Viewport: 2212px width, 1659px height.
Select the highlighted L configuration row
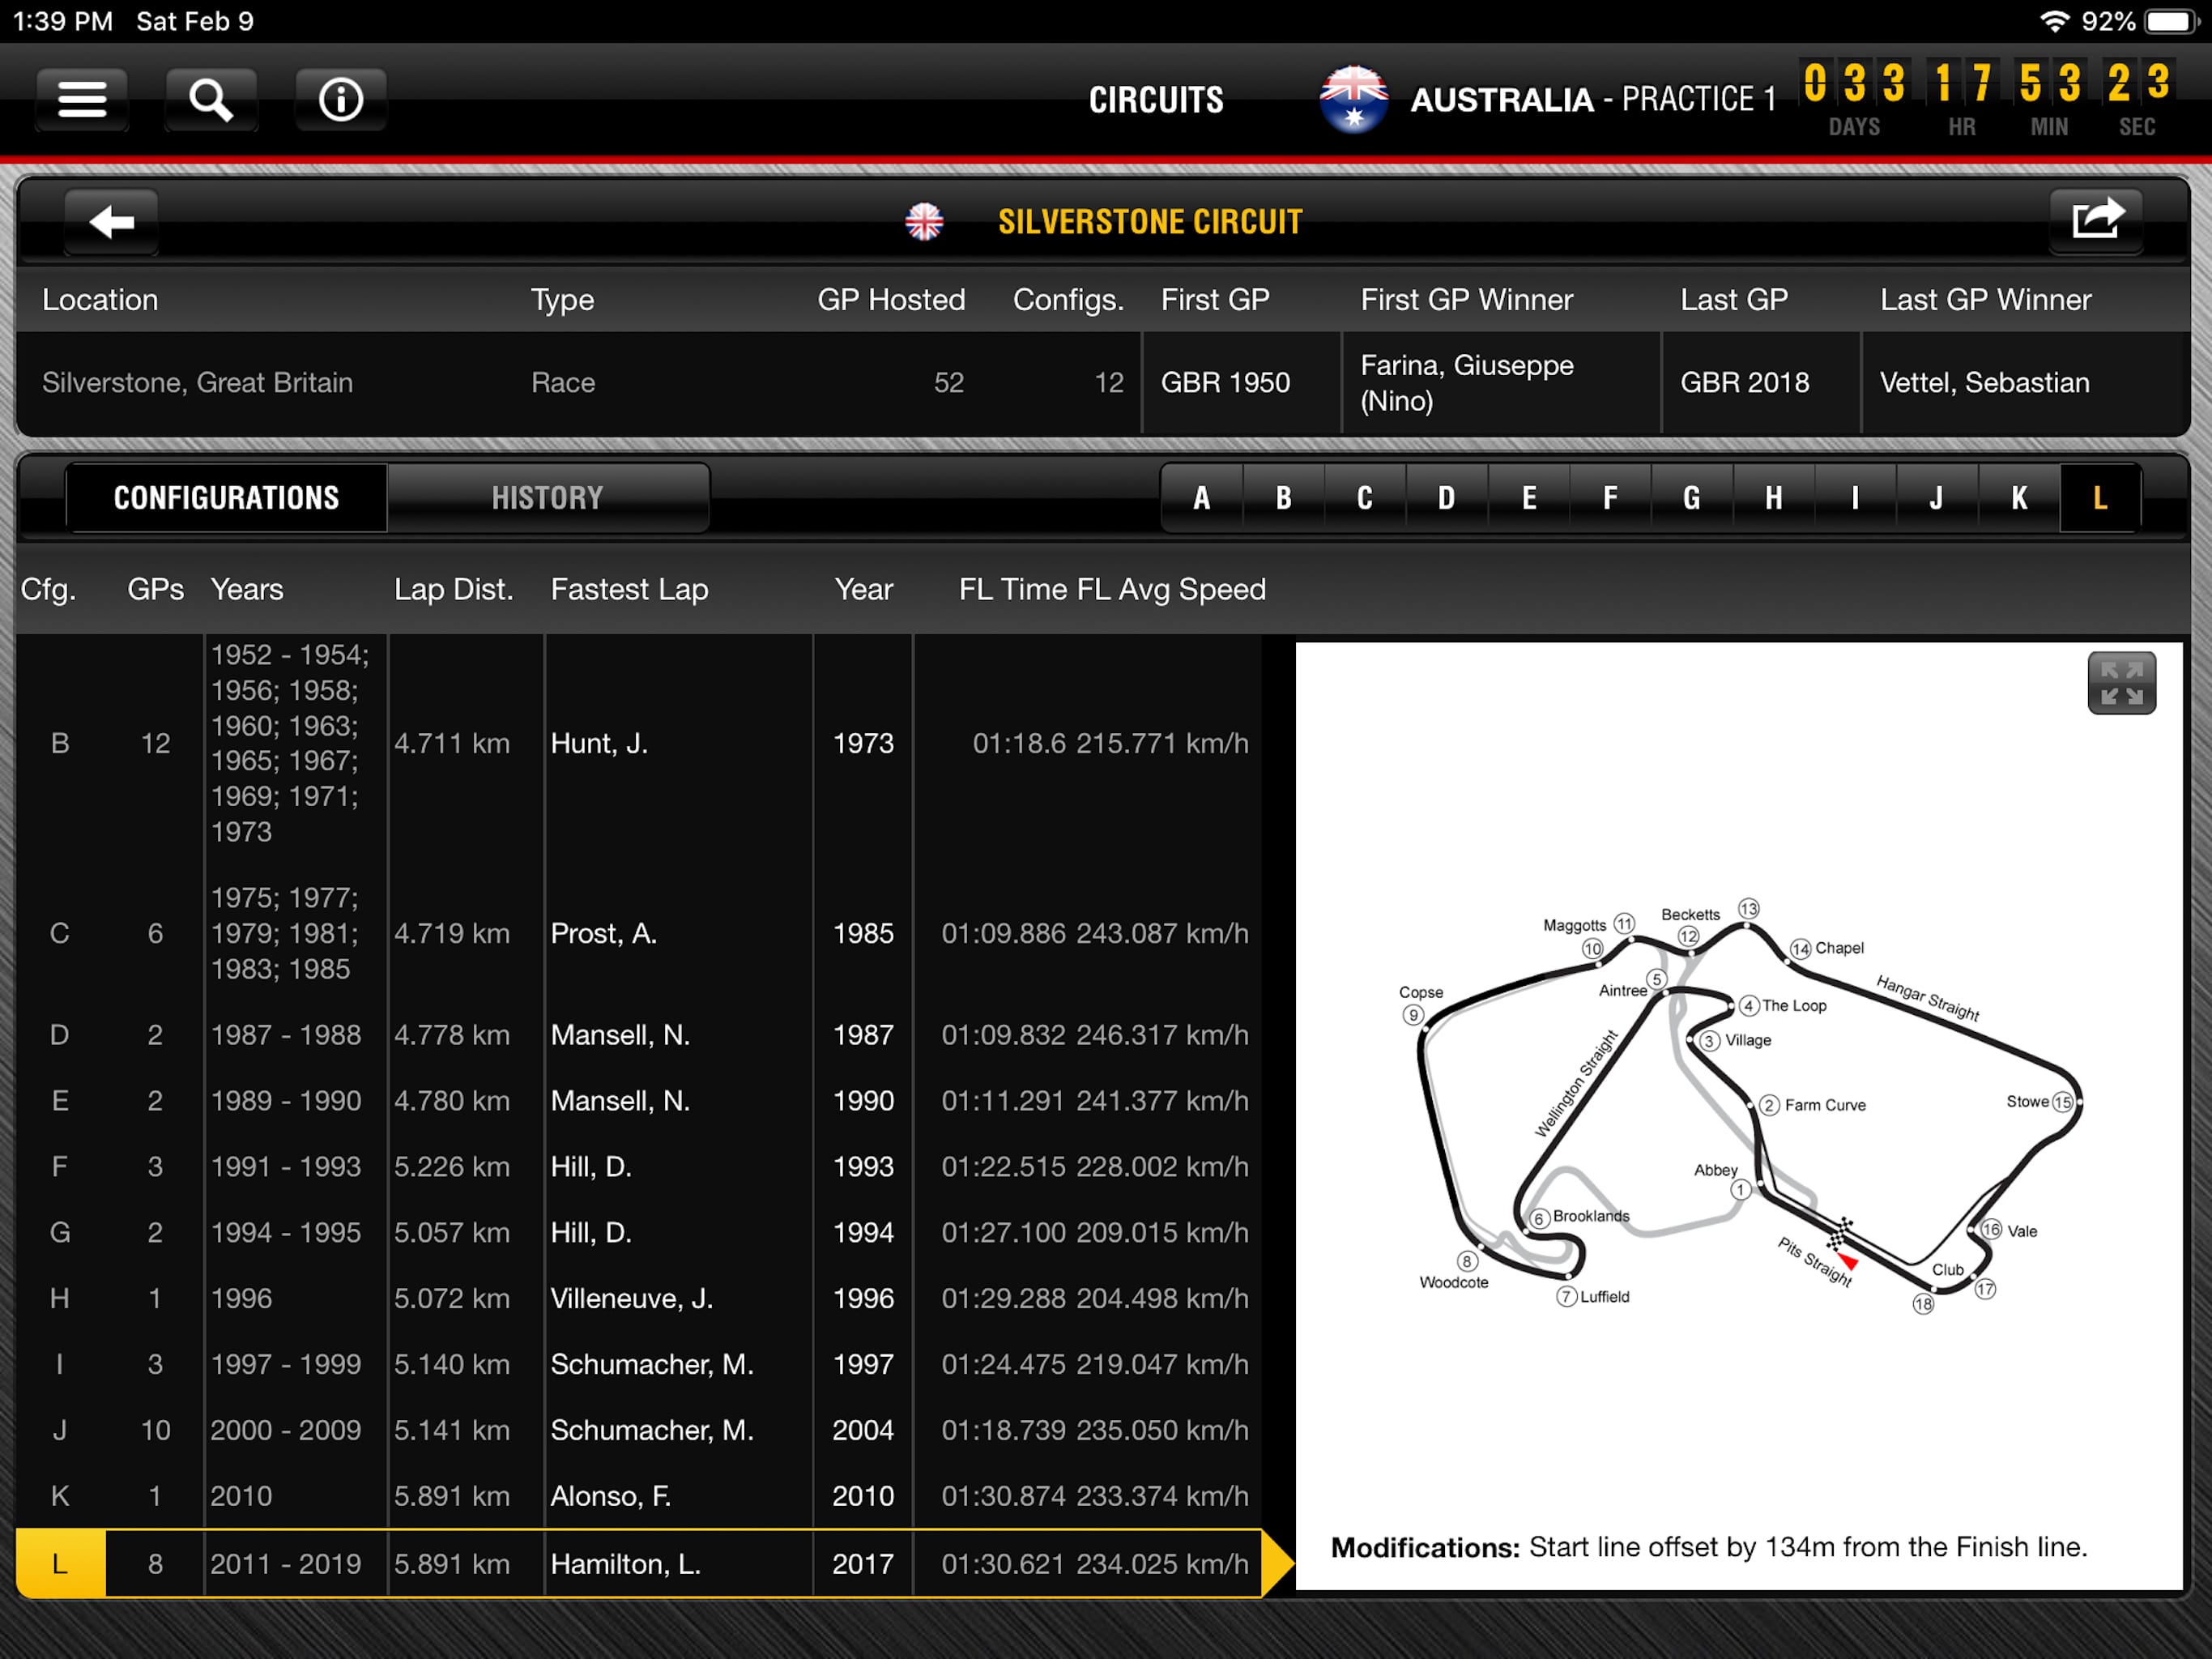[640, 1563]
